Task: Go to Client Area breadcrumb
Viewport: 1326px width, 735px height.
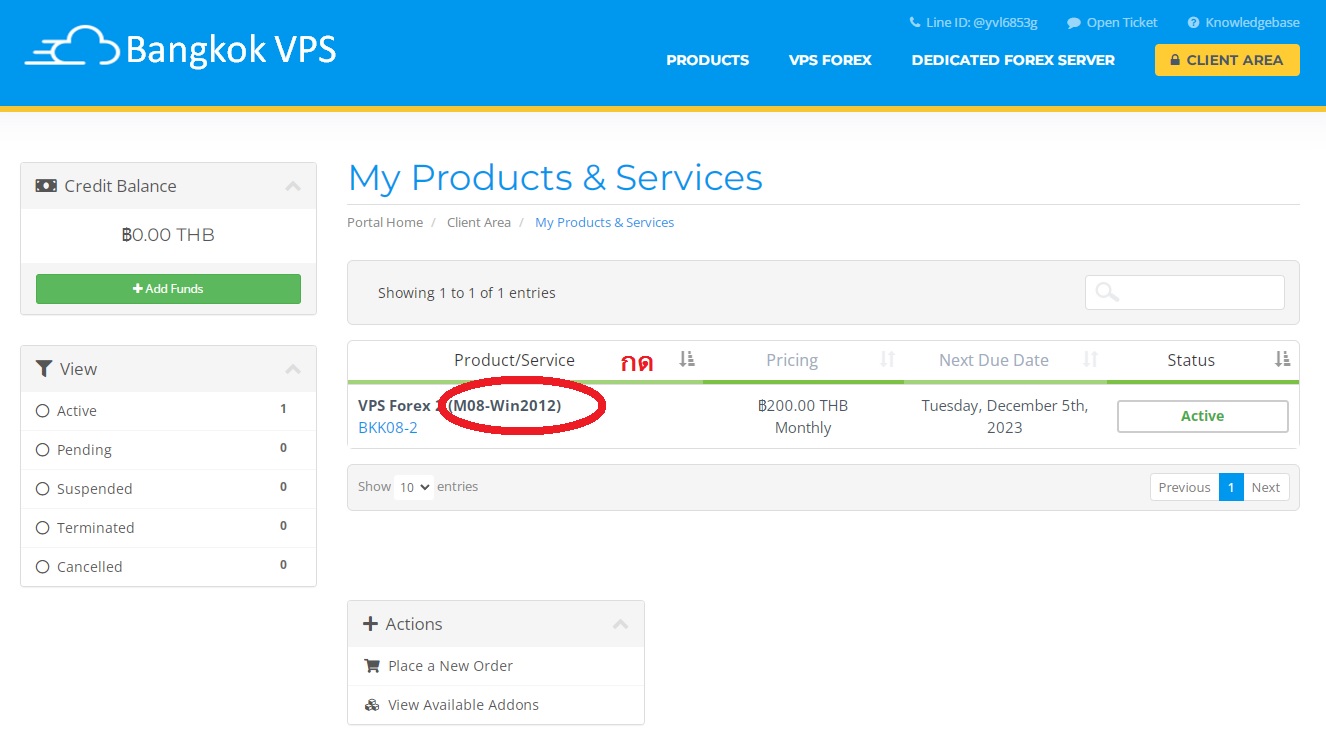Action: [x=479, y=222]
